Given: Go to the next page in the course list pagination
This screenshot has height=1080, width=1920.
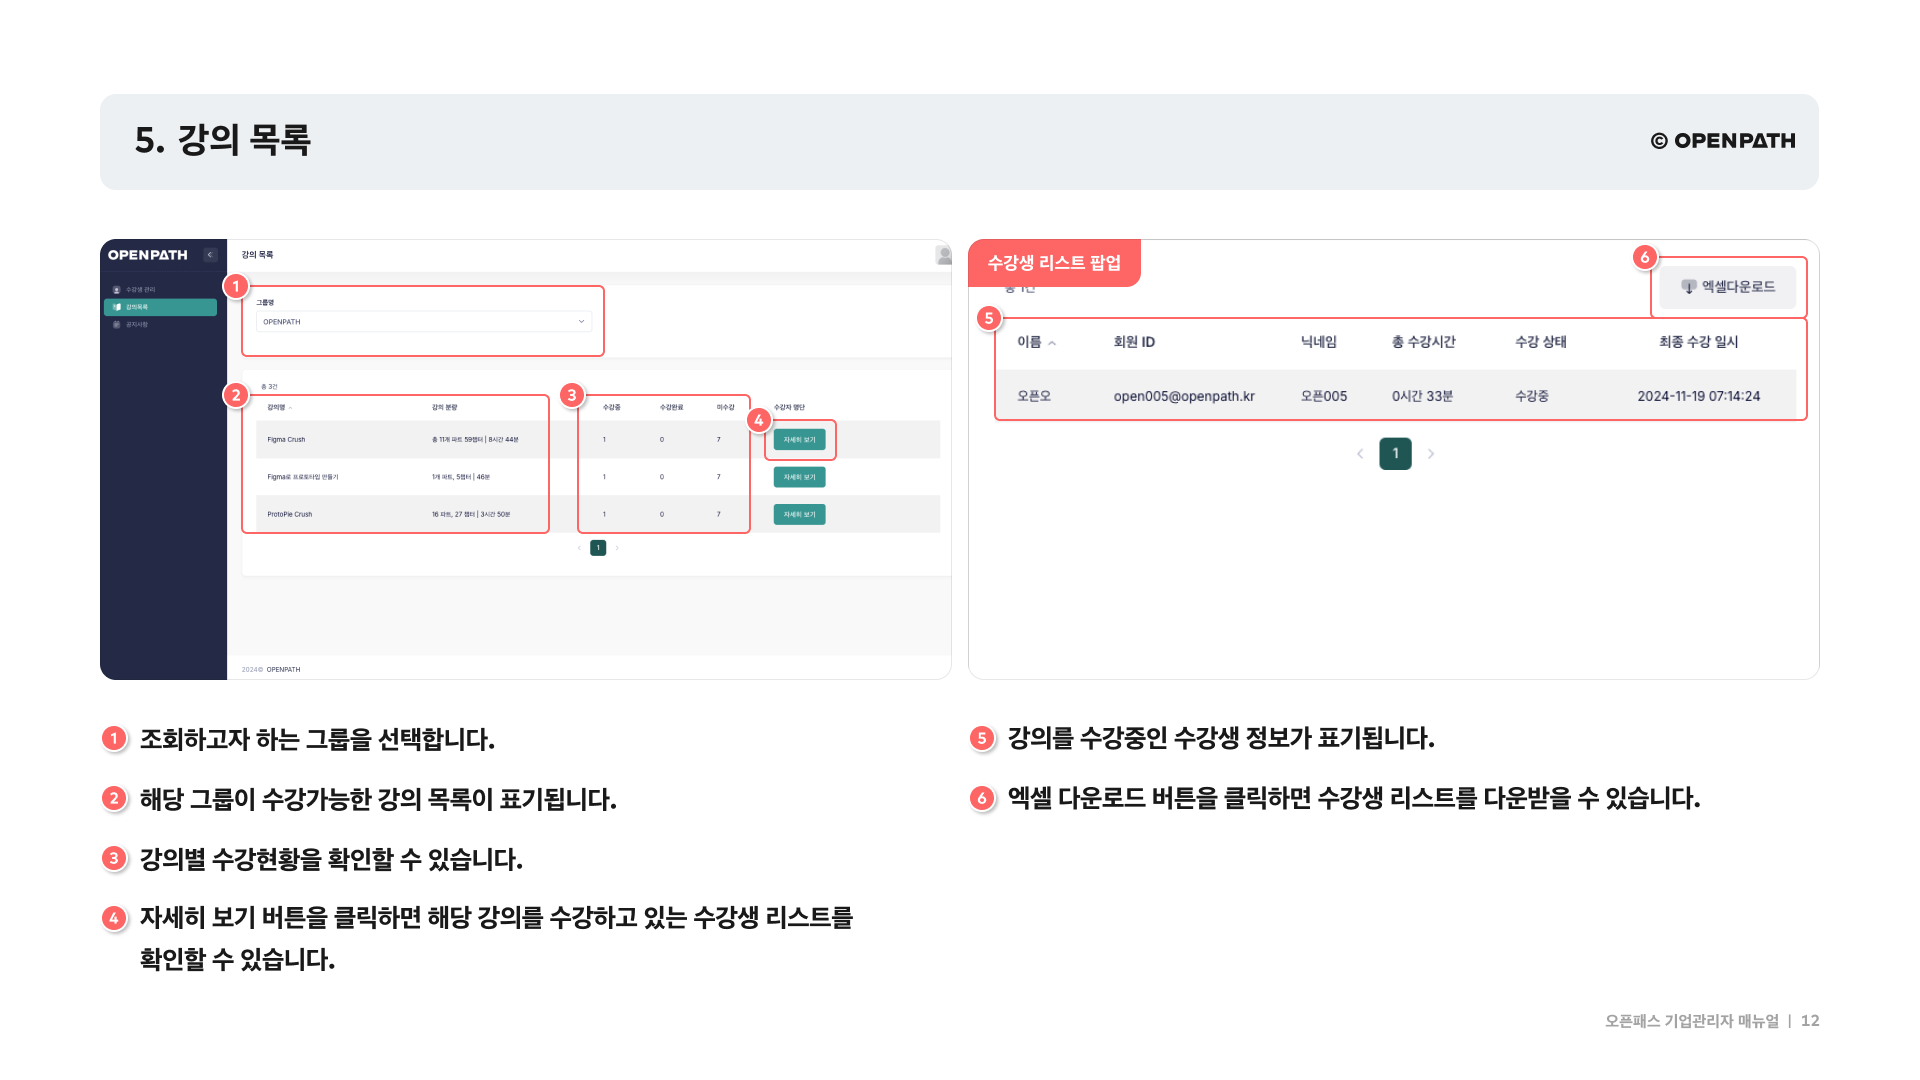Looking at the screenshot, I should (x=617, y=548).
